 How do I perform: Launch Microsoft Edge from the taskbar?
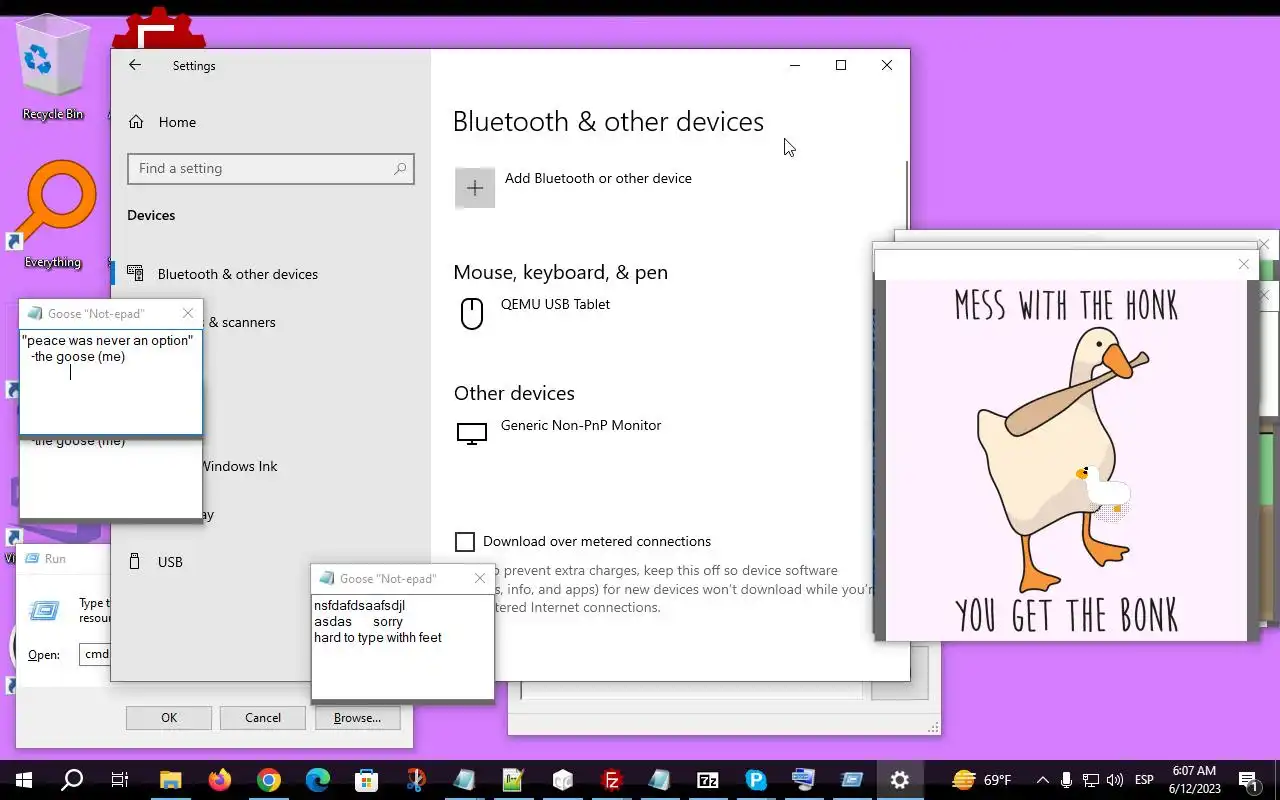pyautogui.click(x=317, y=780)
